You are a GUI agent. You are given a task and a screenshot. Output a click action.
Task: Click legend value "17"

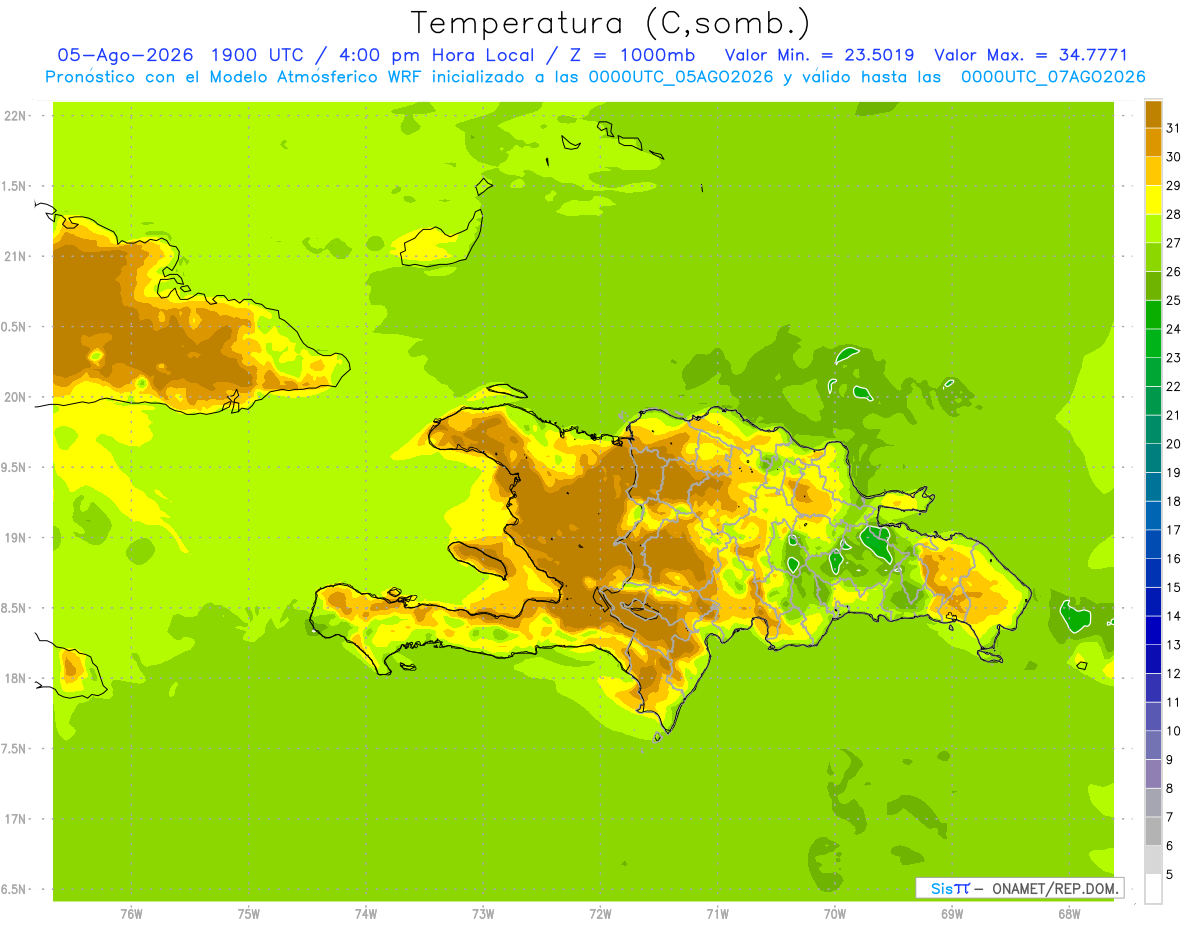[1174, 530]
